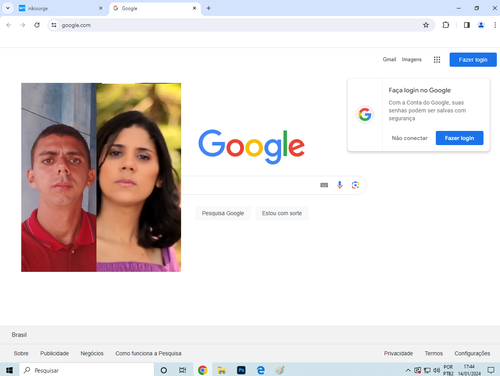This screenshot has width=500, height=376.
Task: Click the Brasil footer text
Action: 19,335
